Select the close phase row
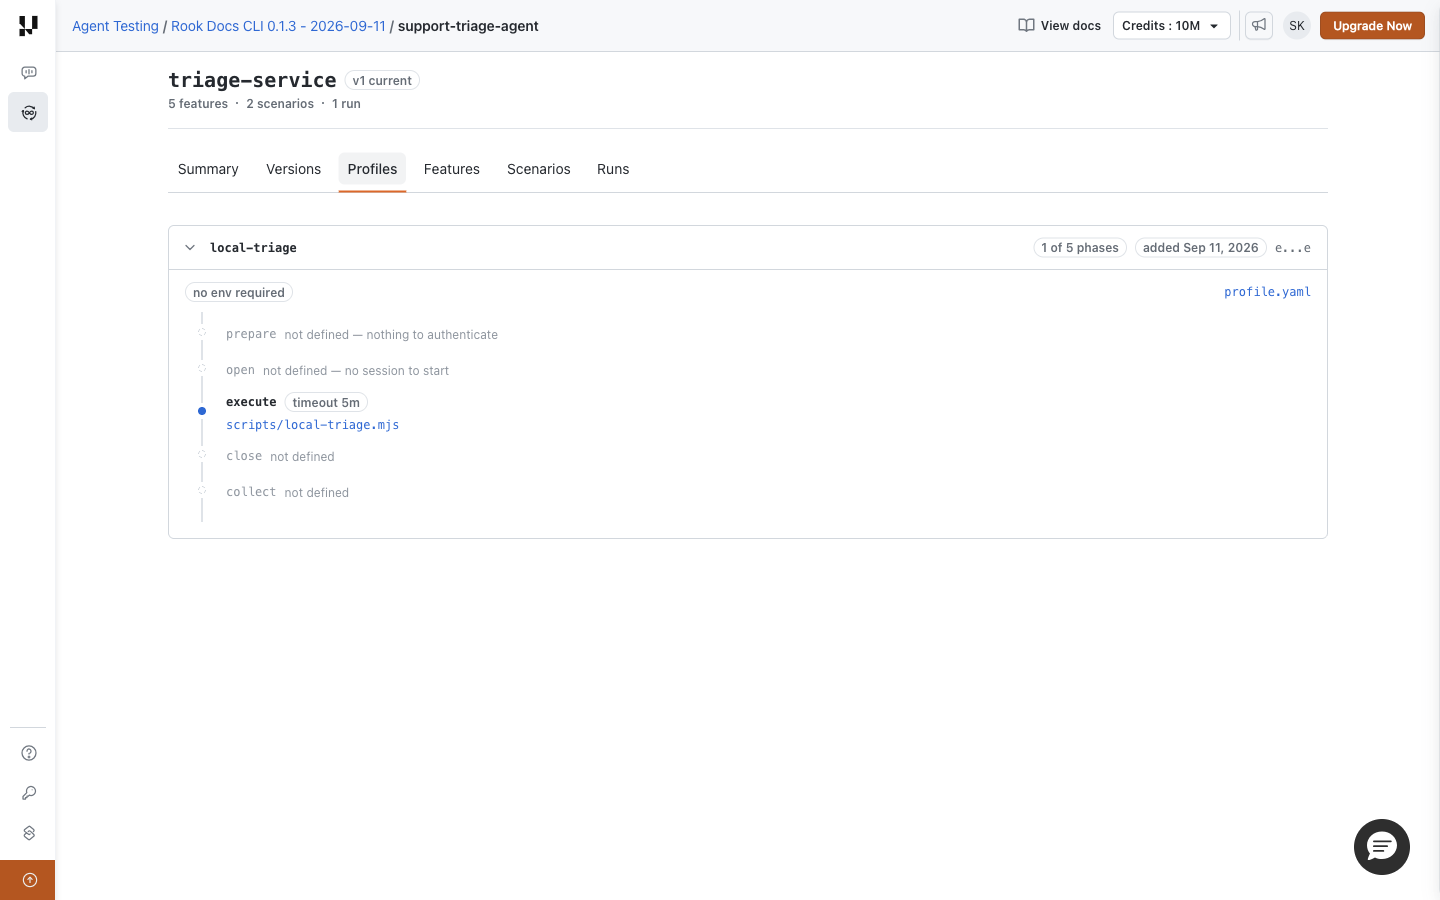 click(x=280, y=457)
